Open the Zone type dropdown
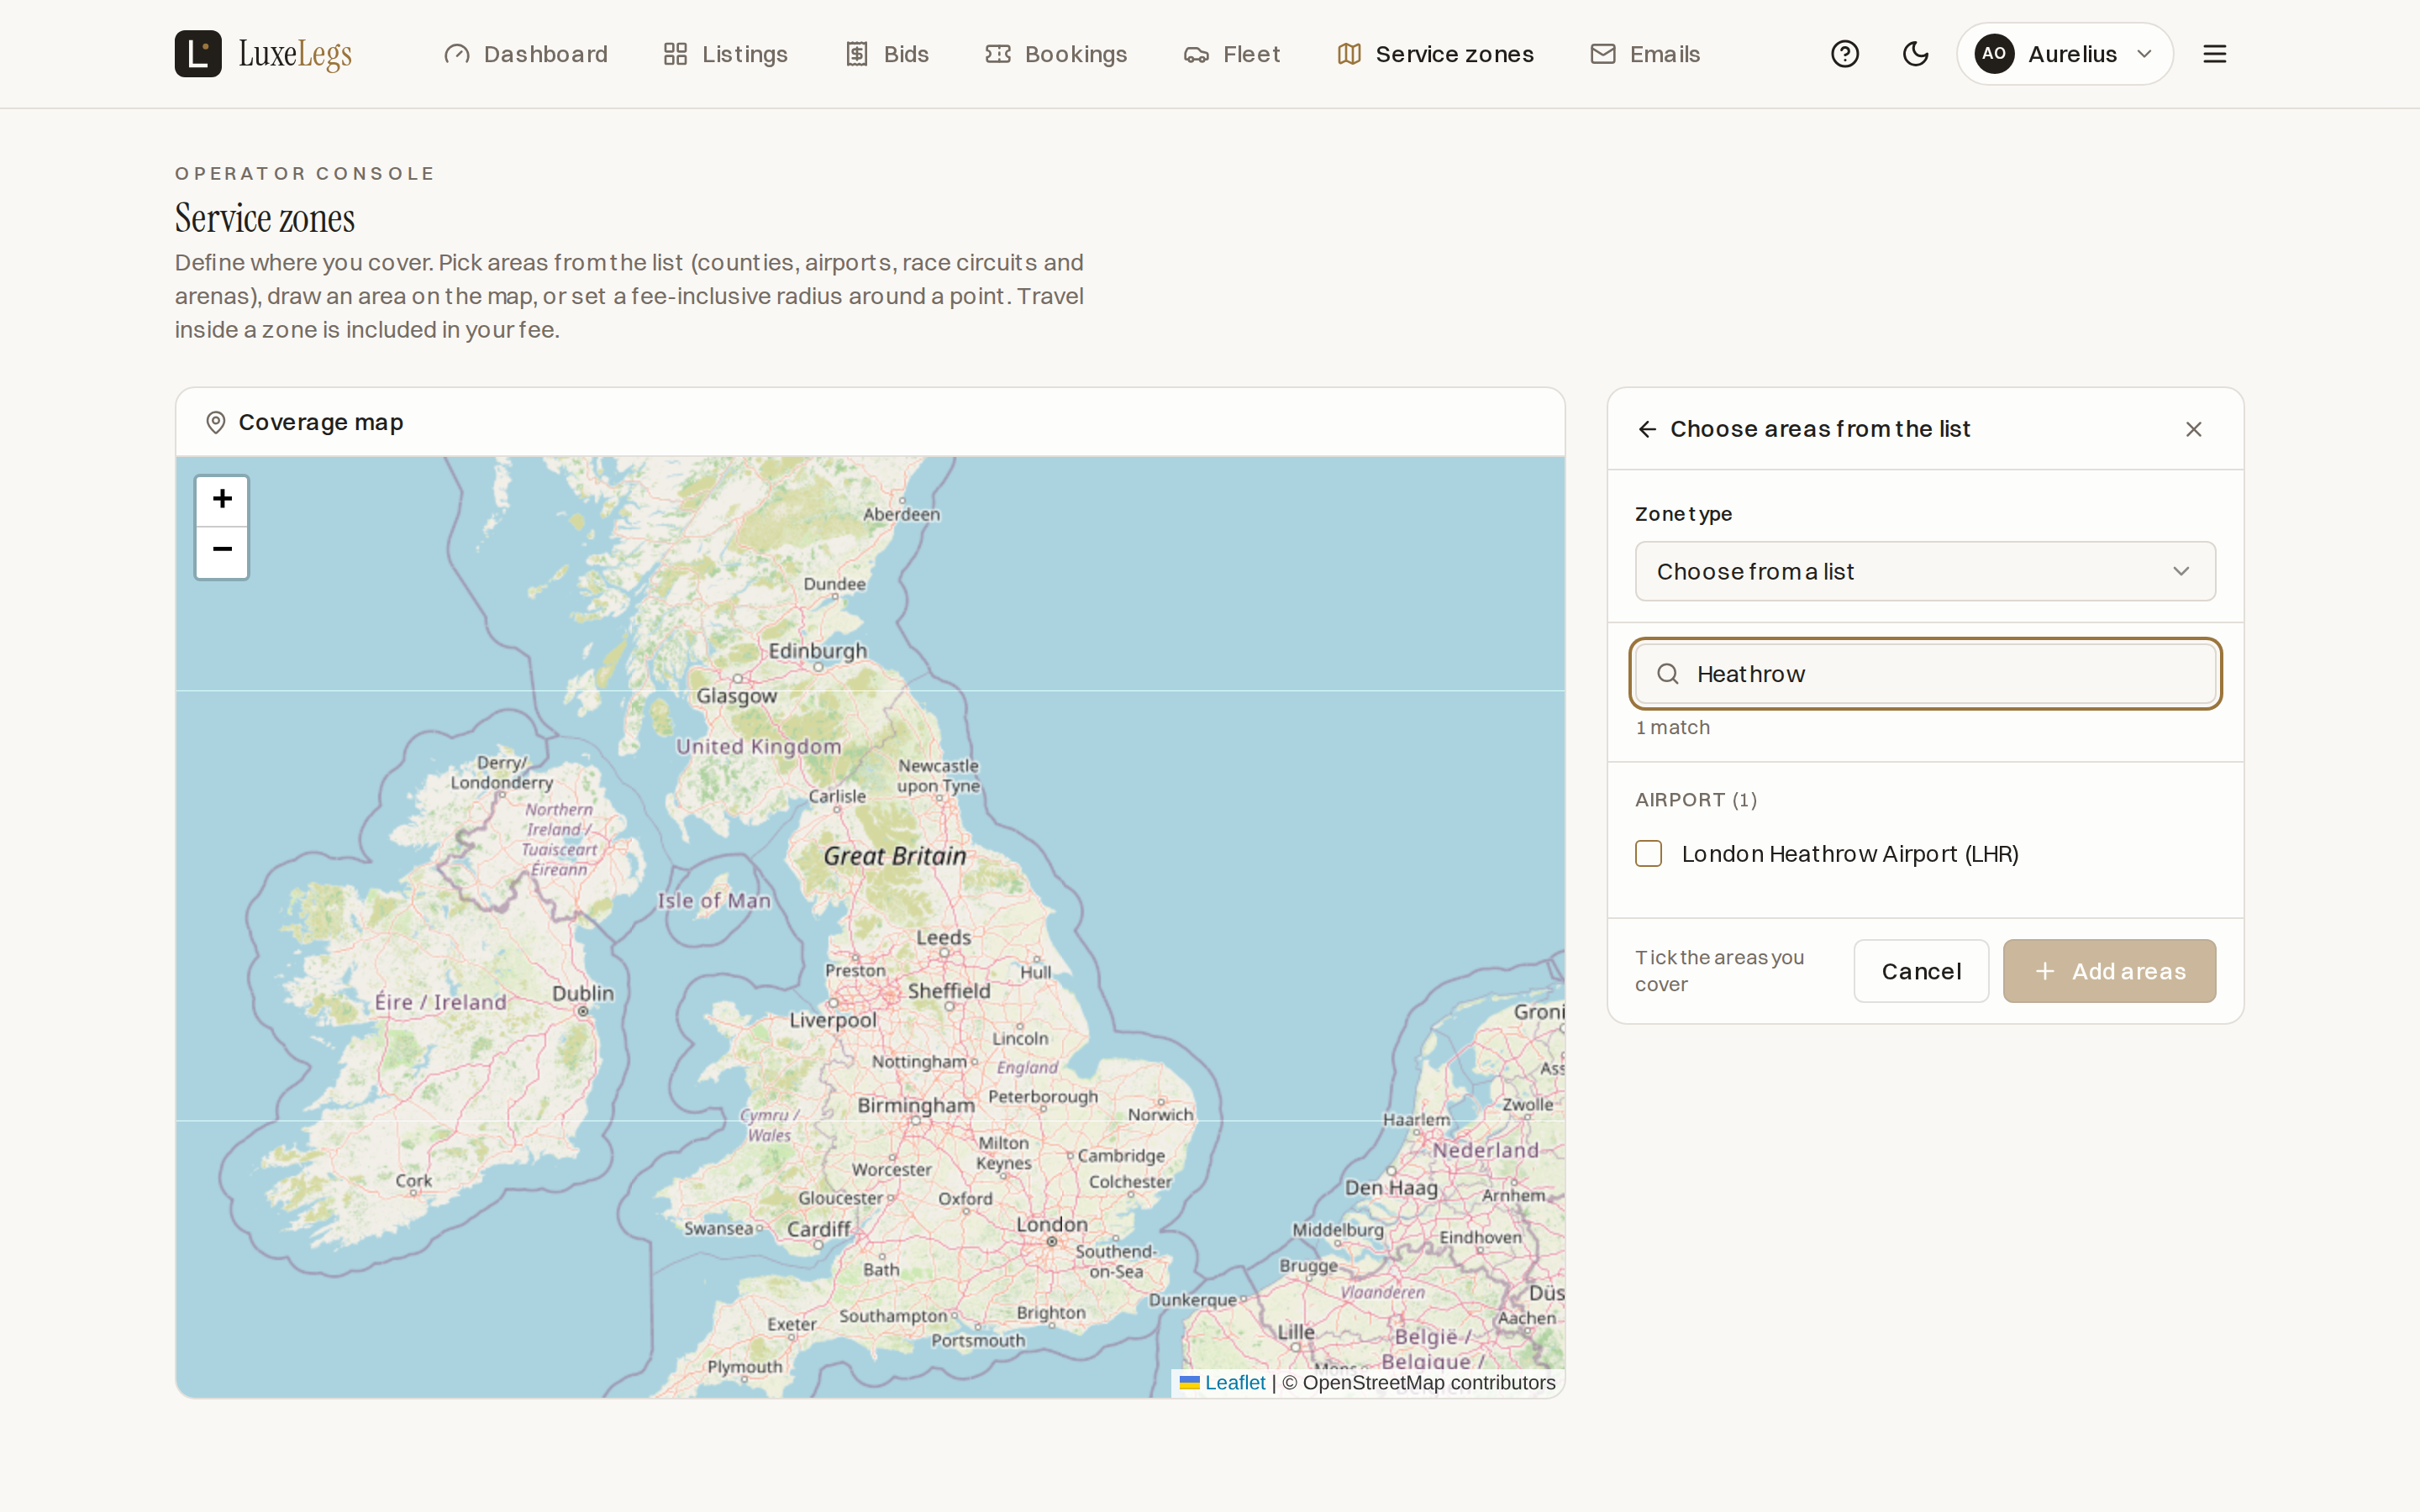The height and width of the screenshot is (1512, 2420). coord(1925,572)
